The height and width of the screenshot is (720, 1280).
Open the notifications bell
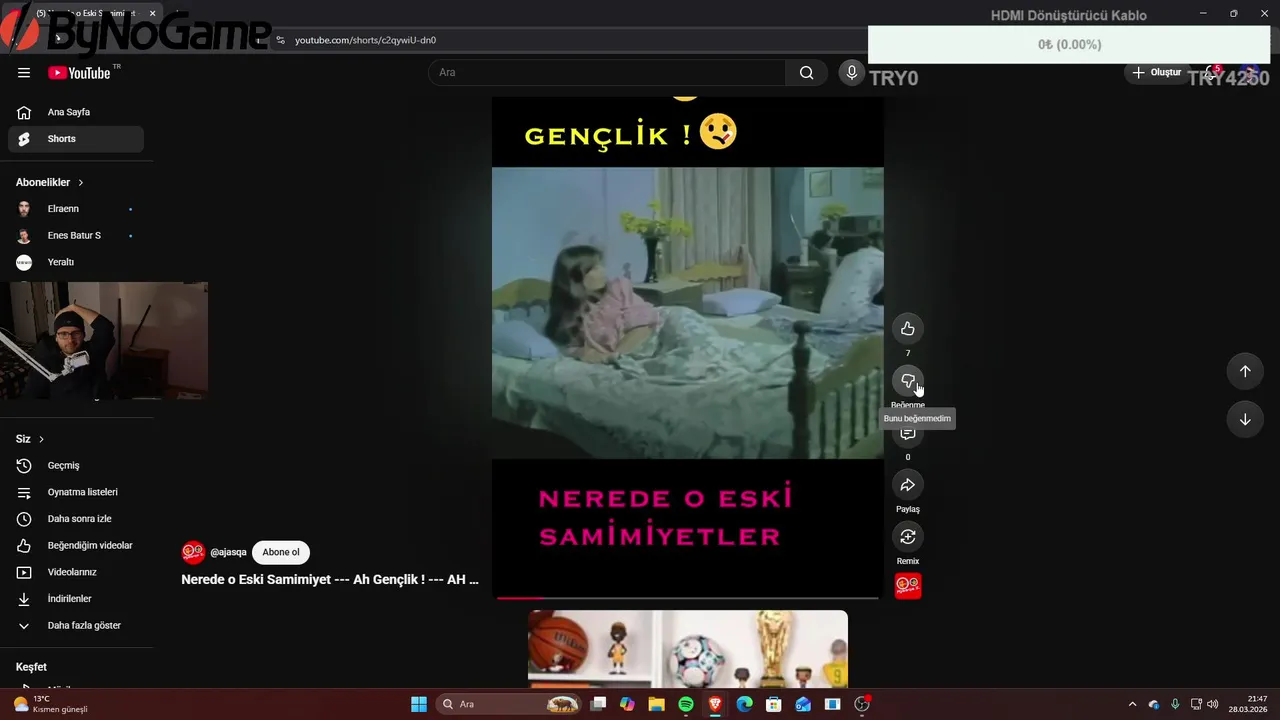click(x=1212, y=73)
